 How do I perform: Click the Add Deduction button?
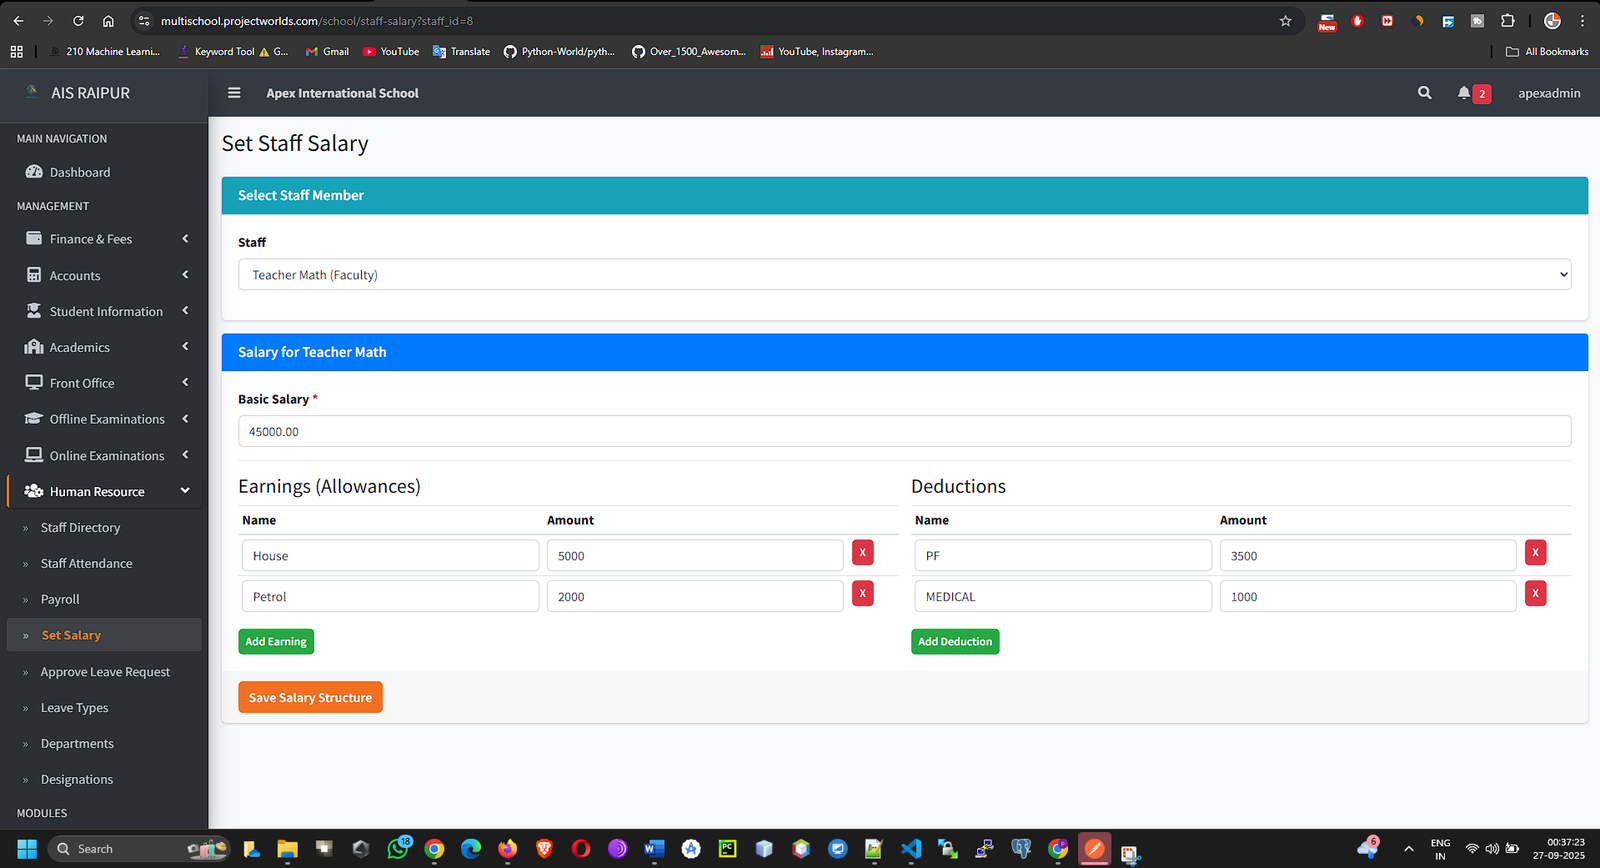point(955,642)
